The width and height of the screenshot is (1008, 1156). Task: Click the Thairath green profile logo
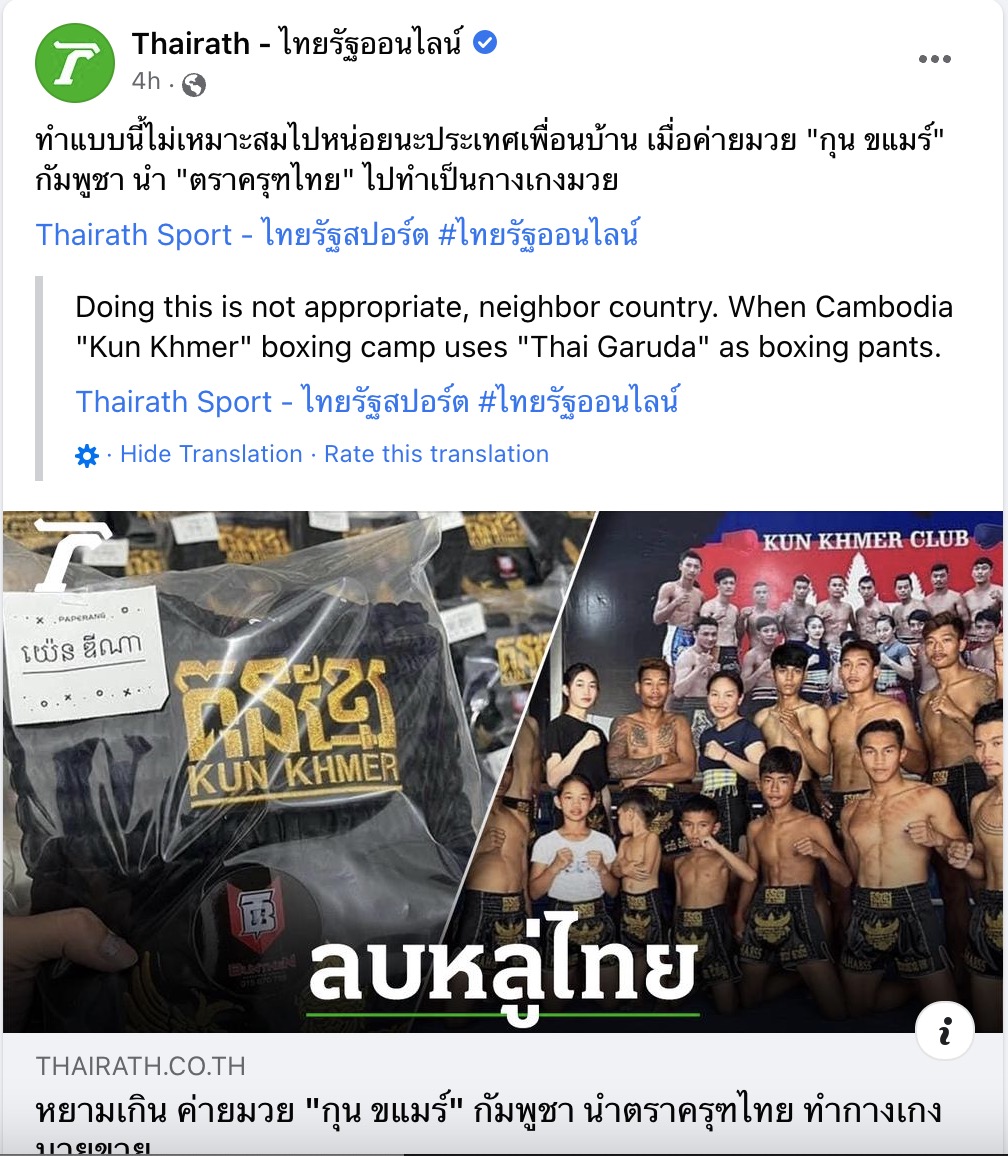coord(75,63)
